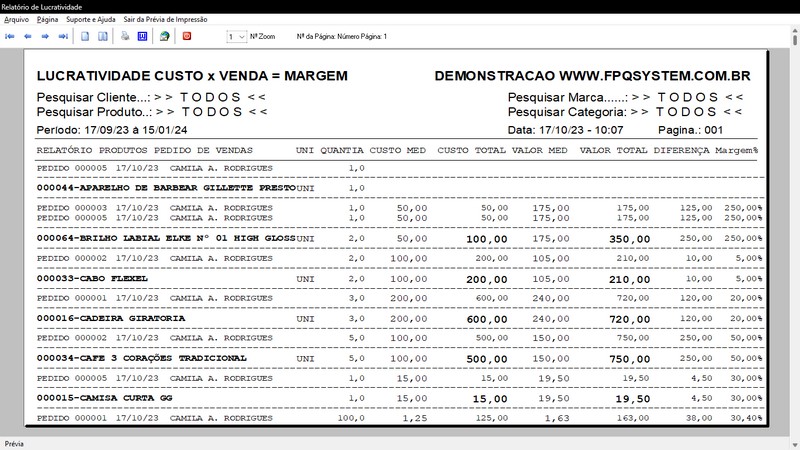Image resolution: width=800 pixels, height=450 pixels.
Task: Click the previous page arrow
Action: coord(28,36)
